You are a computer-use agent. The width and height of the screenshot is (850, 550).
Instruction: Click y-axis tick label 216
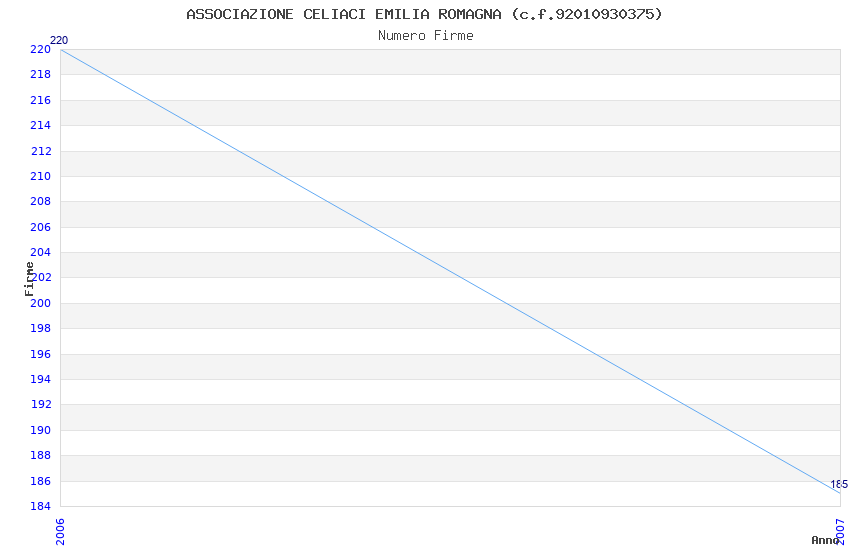pos(40,100)
